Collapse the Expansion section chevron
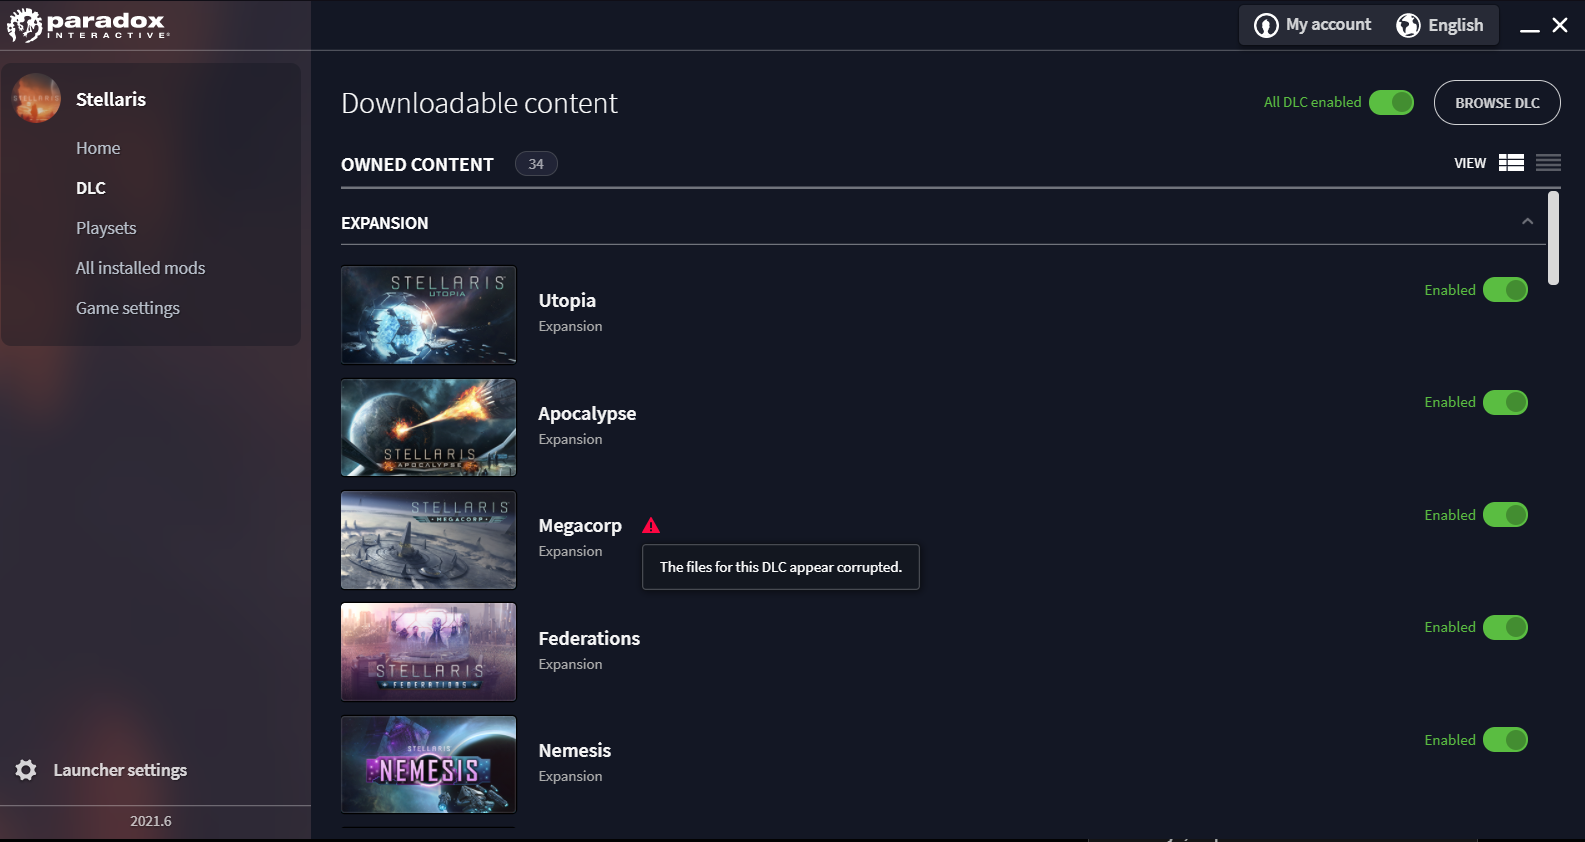Image resolution: width=1585 pixels, height=842 pixels. (1527, 222)
